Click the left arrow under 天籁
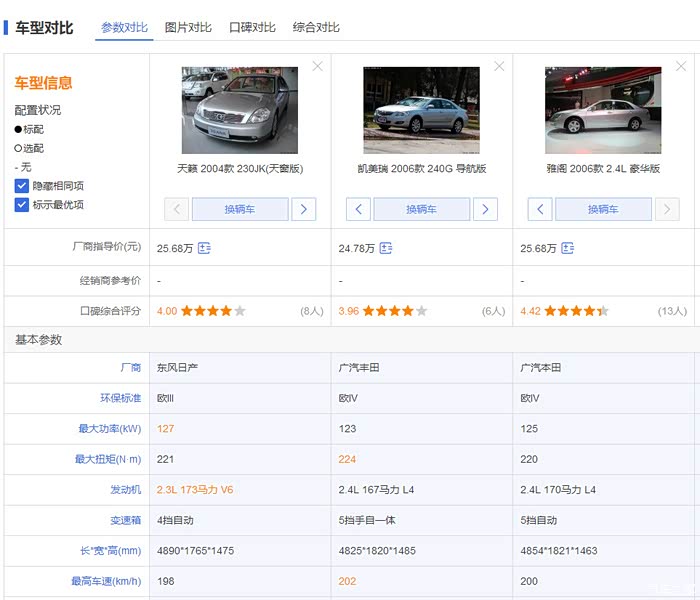 (176, 209)
